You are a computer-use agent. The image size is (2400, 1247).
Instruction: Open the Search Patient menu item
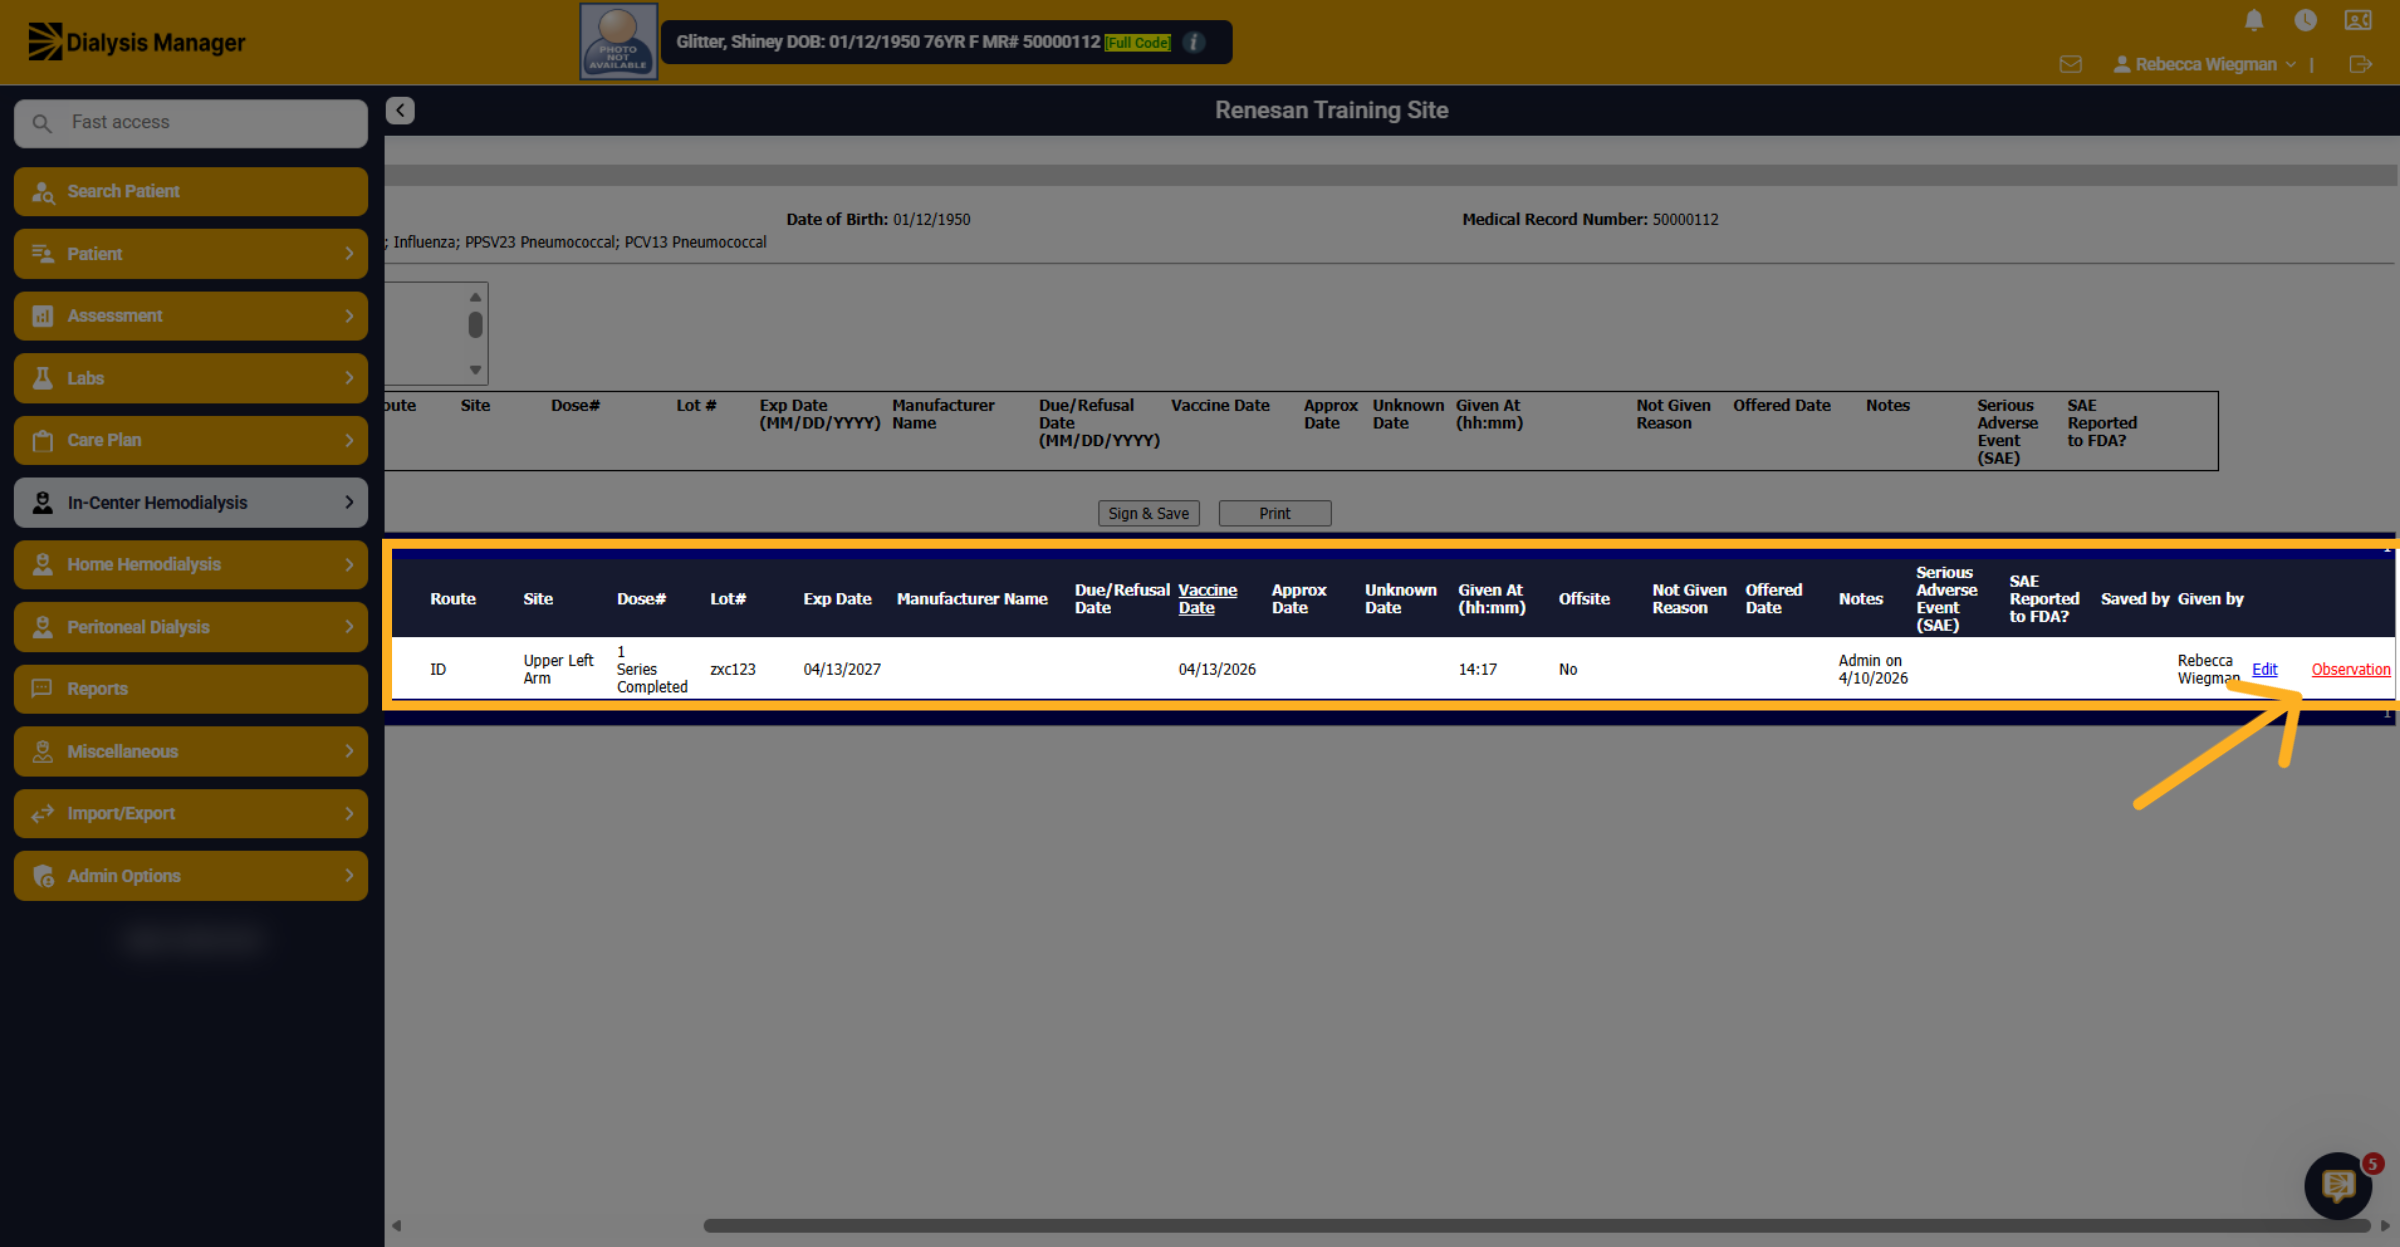coord(191,192)
